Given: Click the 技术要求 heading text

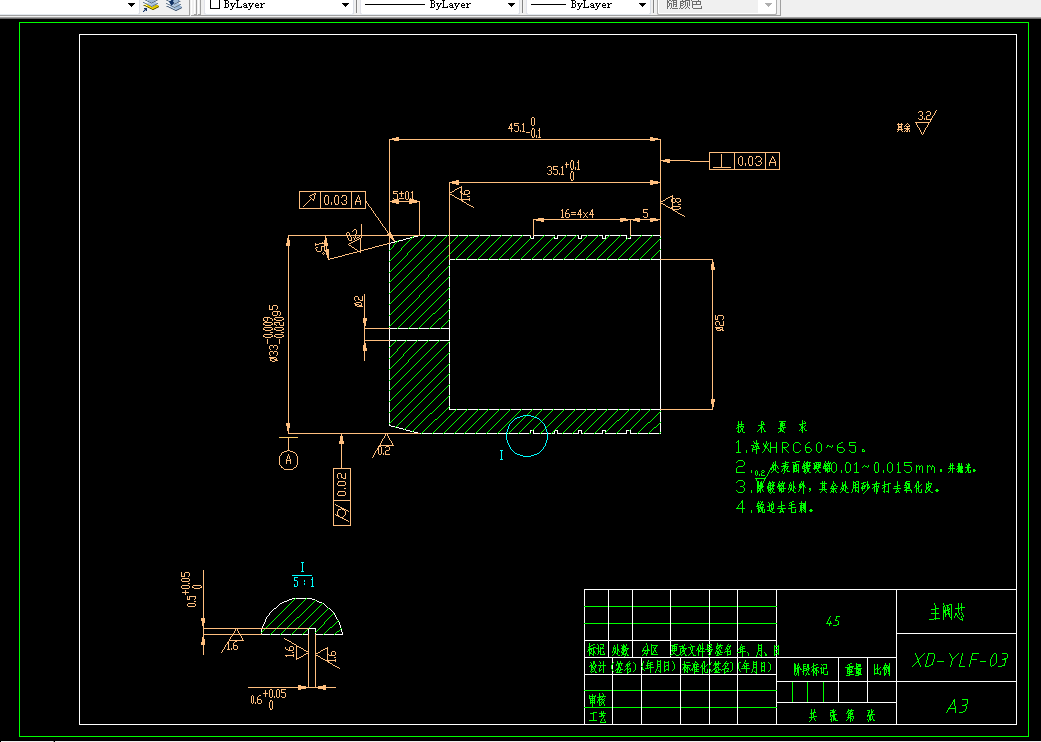Looking at the screenshot, I should [771, 427].
